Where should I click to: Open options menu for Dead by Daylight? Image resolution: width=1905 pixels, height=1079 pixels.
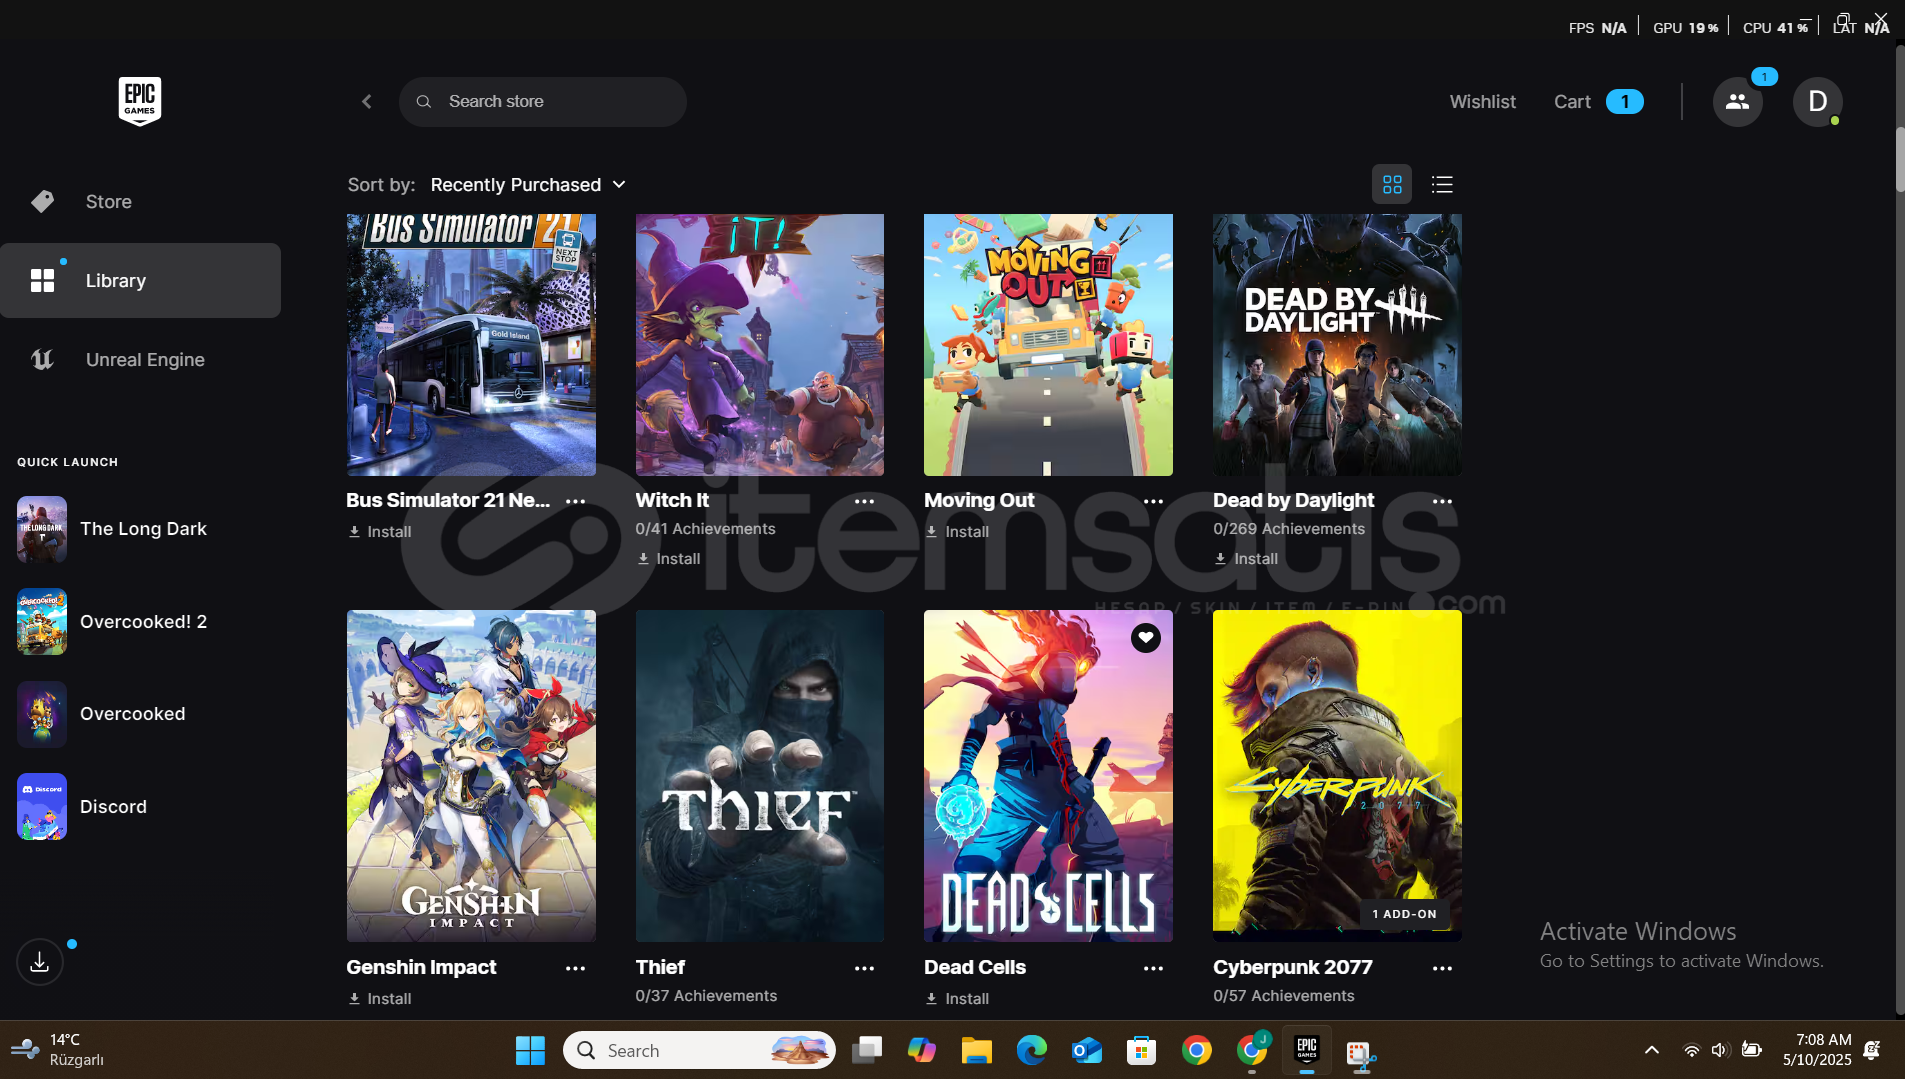click(x=1442, y=502)
